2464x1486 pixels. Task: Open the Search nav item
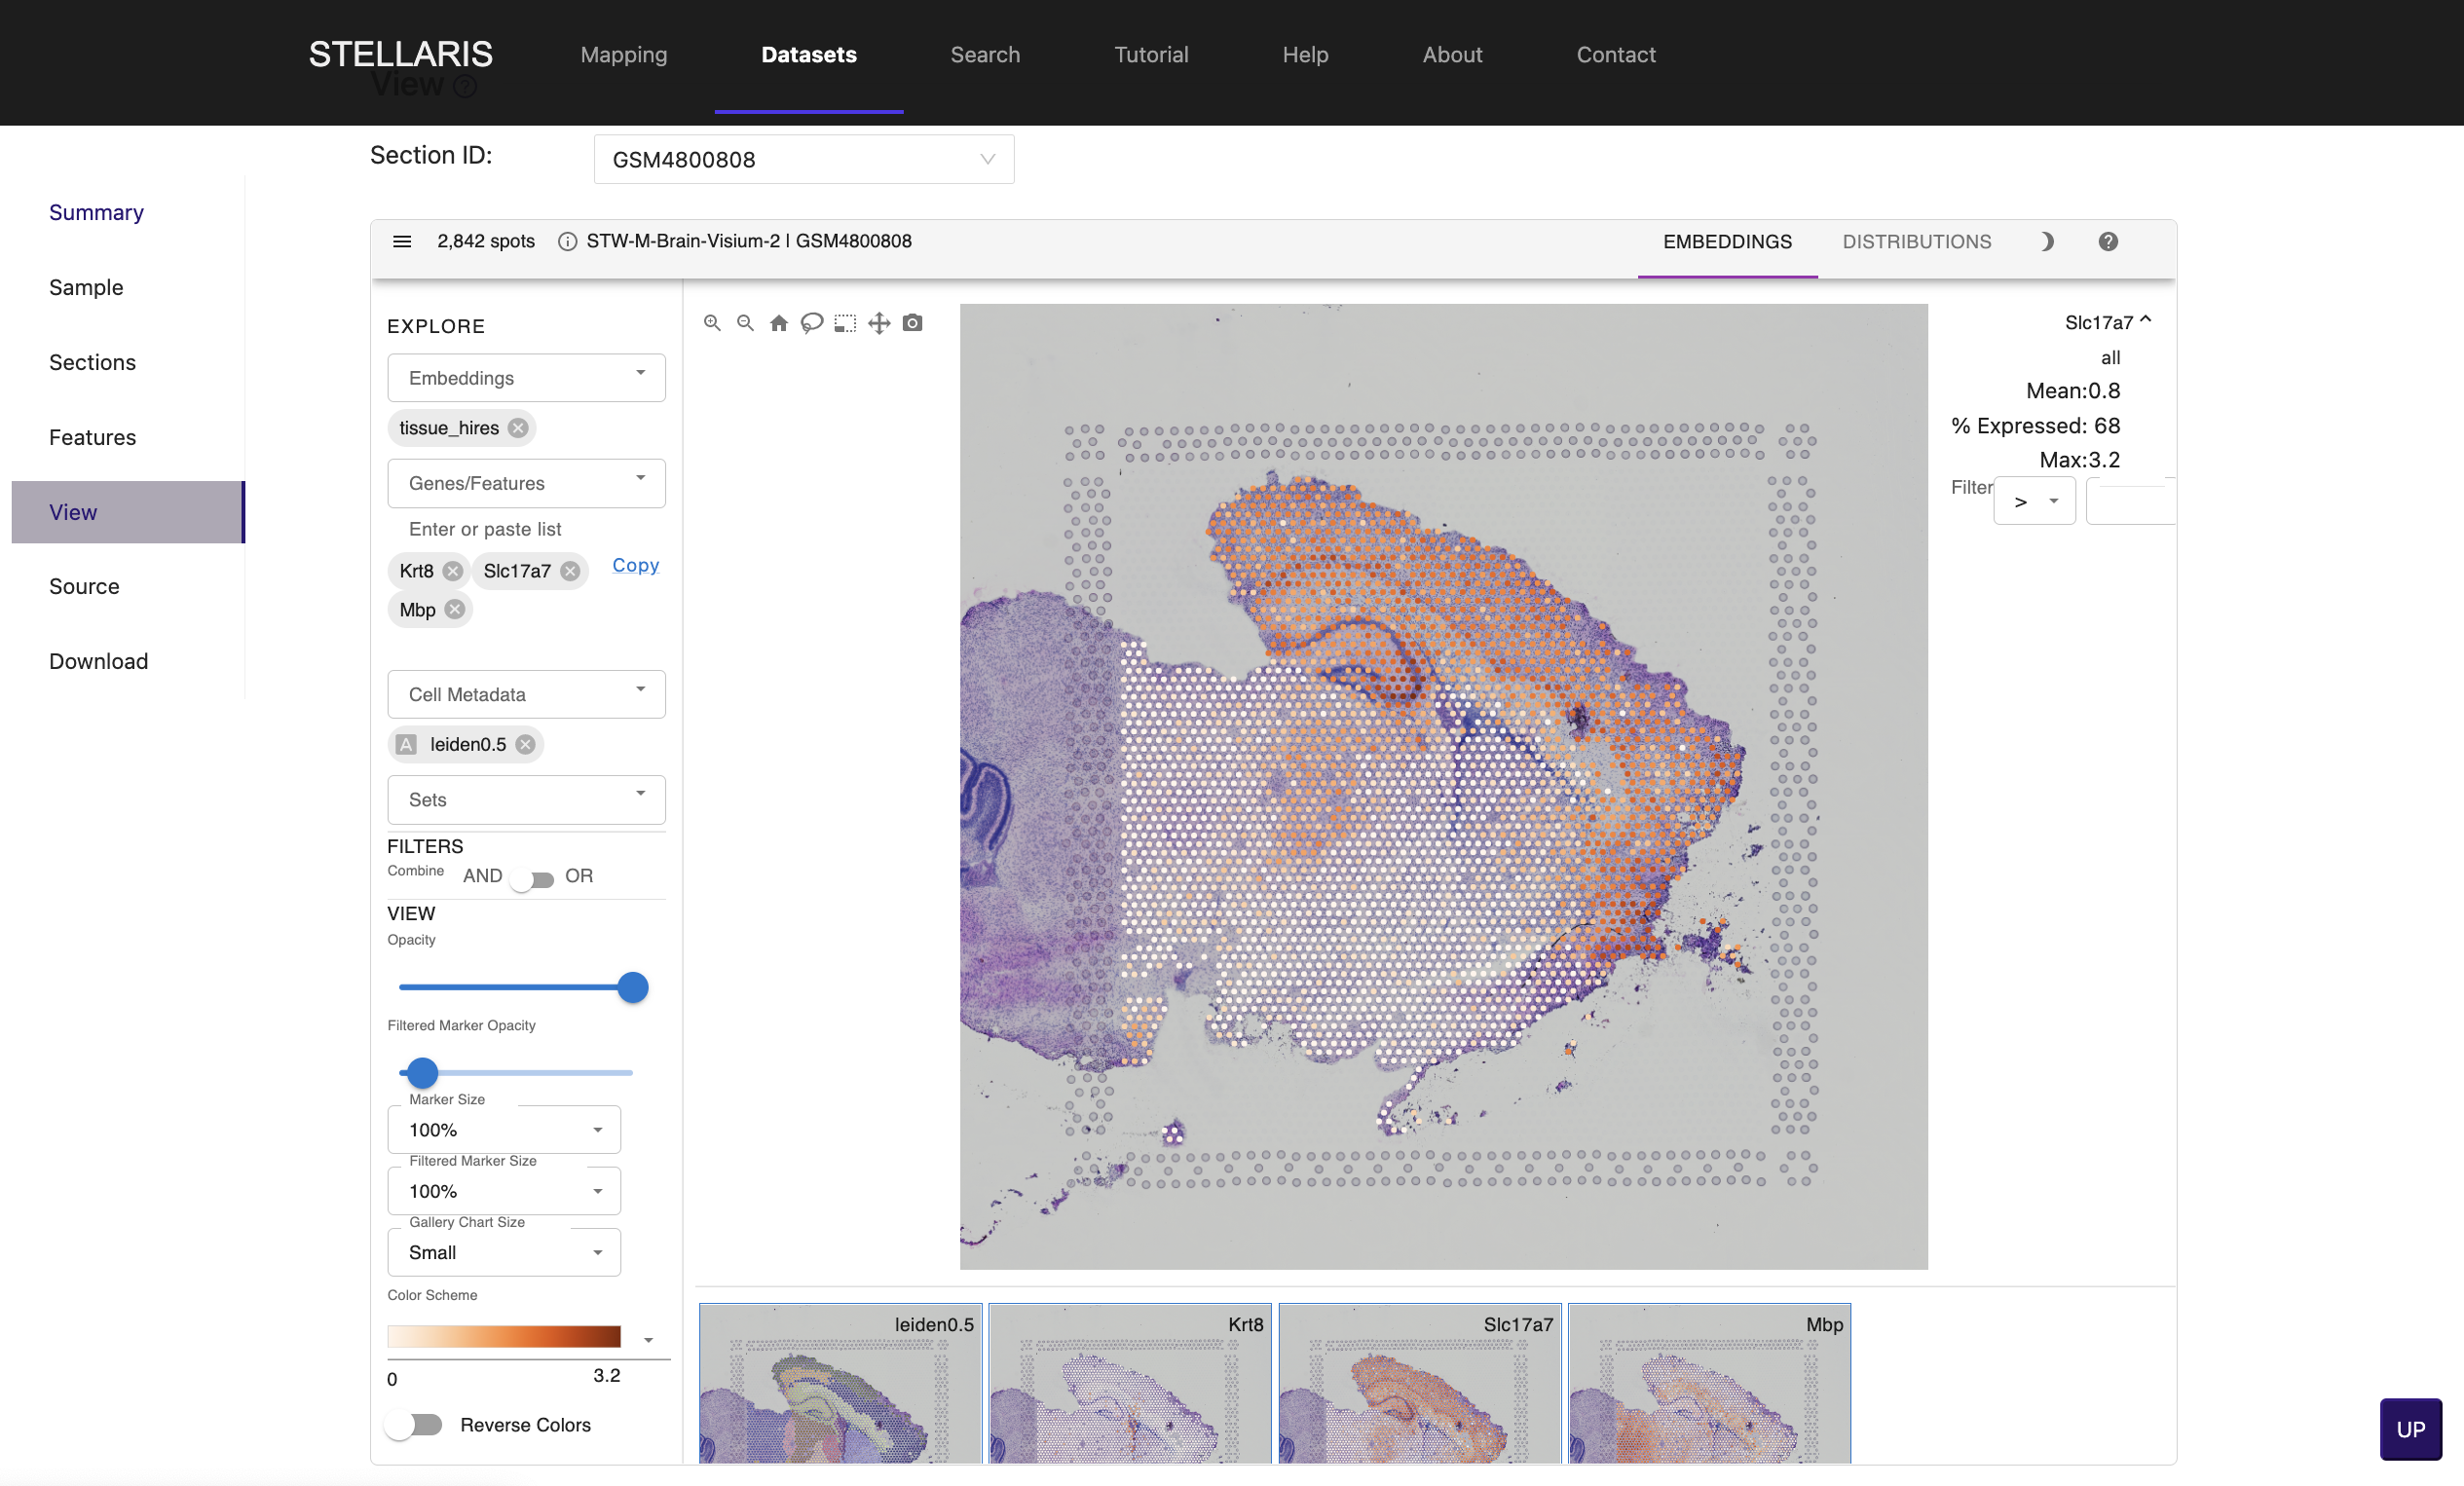coord(985,54)
